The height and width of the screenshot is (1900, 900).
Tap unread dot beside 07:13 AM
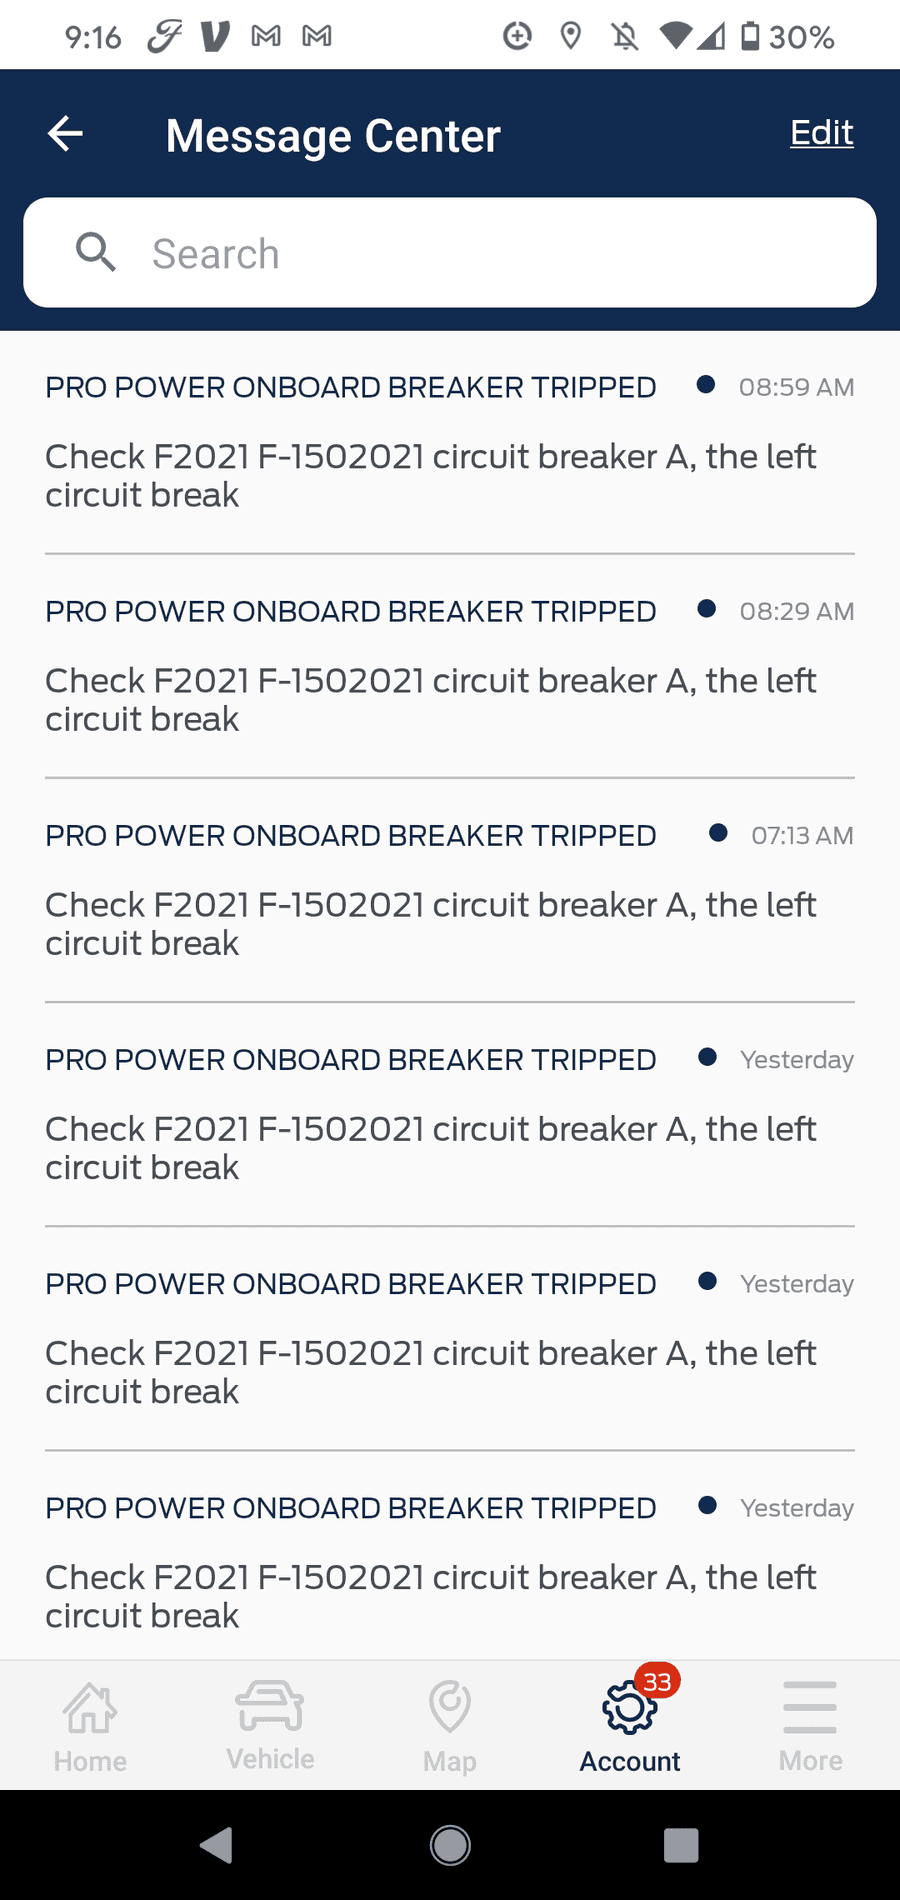(x=718, y=833)
